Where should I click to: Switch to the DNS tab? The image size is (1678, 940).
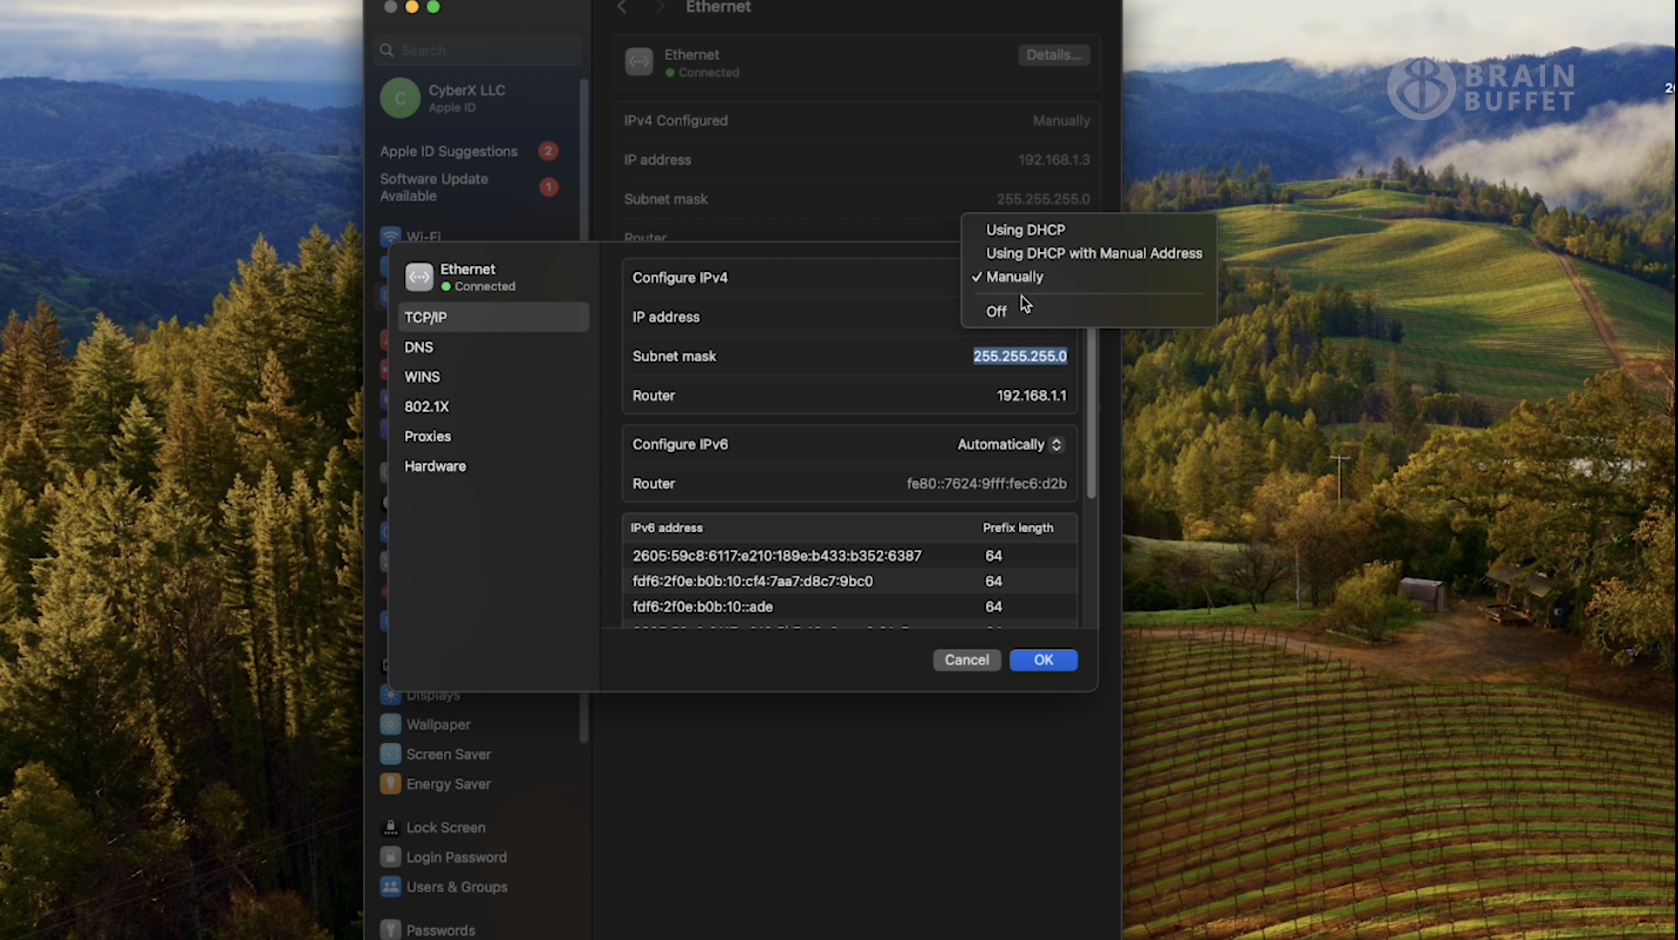click(x=419, y=347)
